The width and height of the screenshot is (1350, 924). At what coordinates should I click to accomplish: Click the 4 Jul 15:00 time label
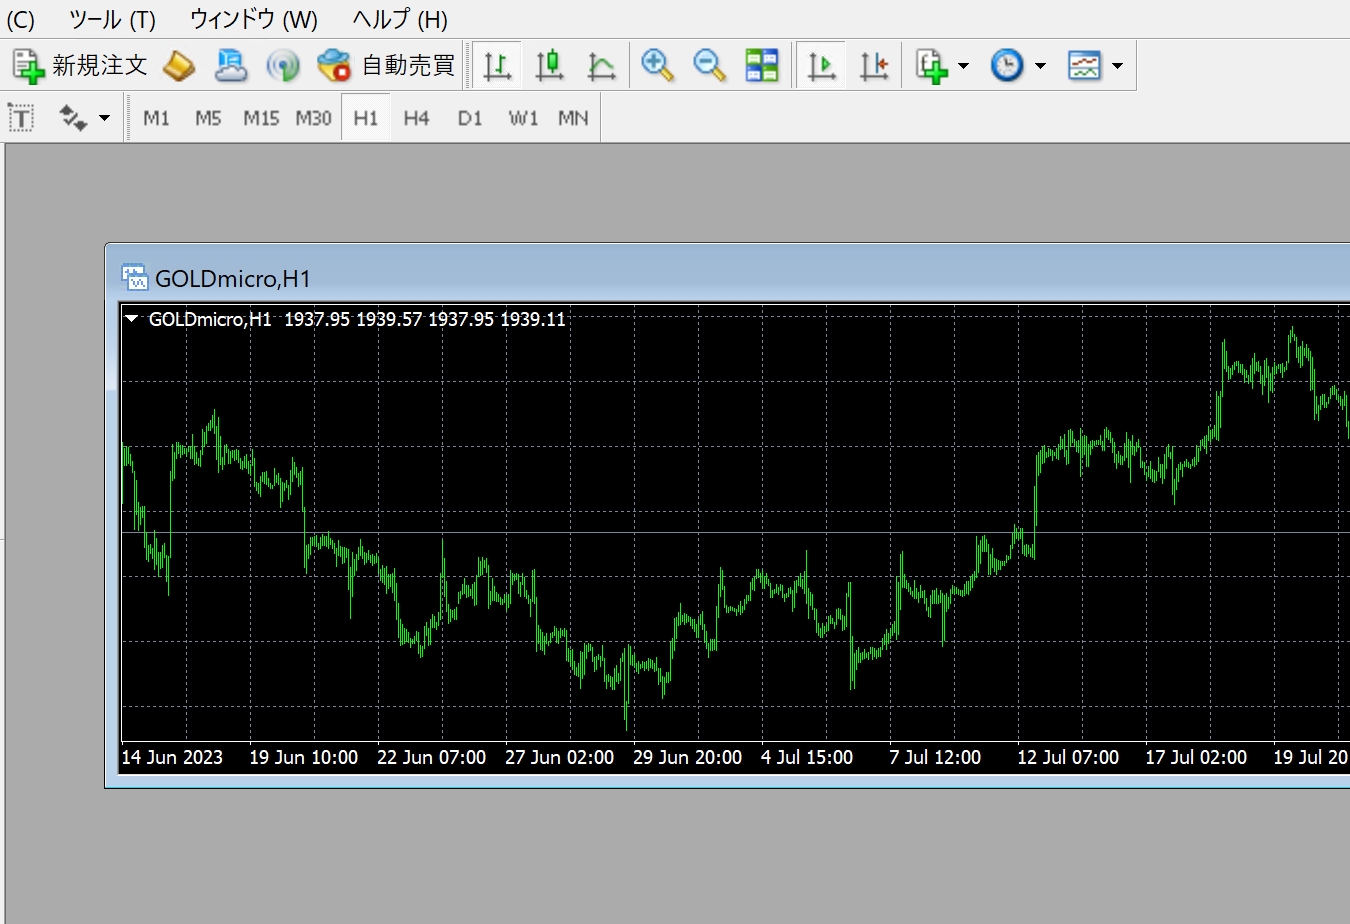[x=807, y=758]
